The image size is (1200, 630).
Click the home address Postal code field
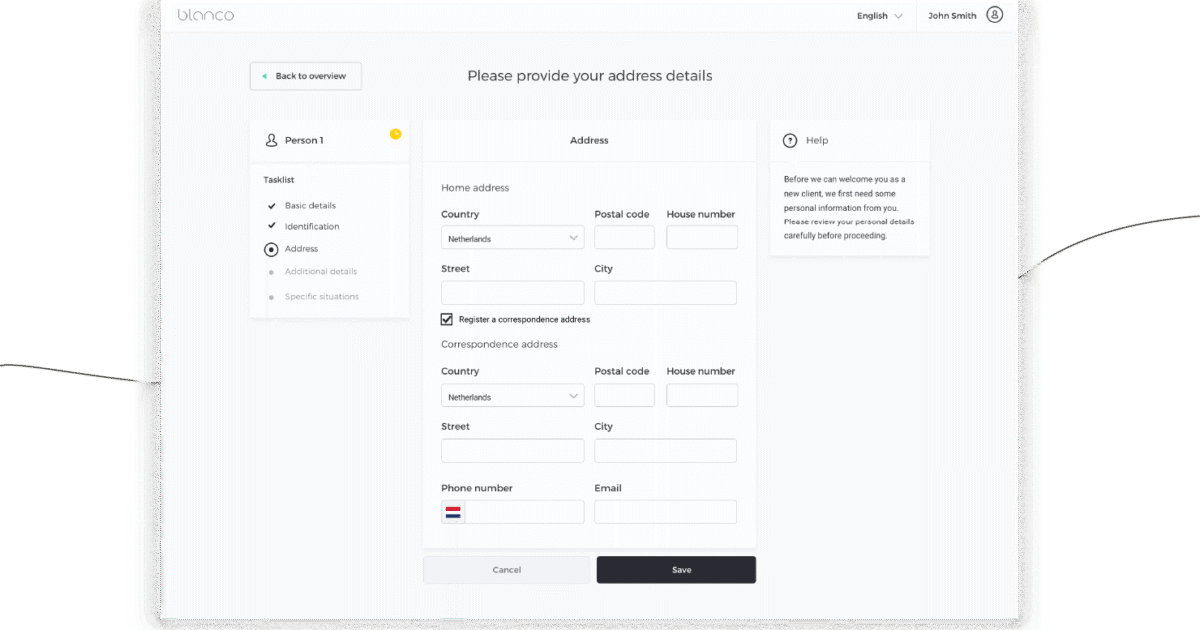click(624, 237)
